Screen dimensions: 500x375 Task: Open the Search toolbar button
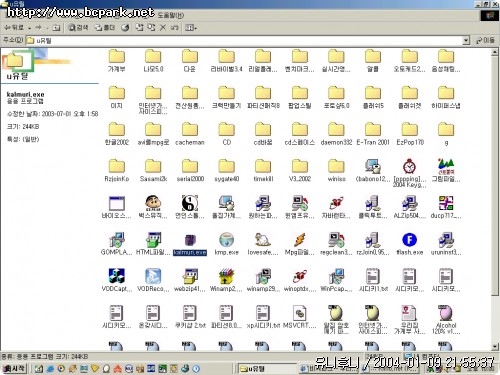click(x=78, y=28)
